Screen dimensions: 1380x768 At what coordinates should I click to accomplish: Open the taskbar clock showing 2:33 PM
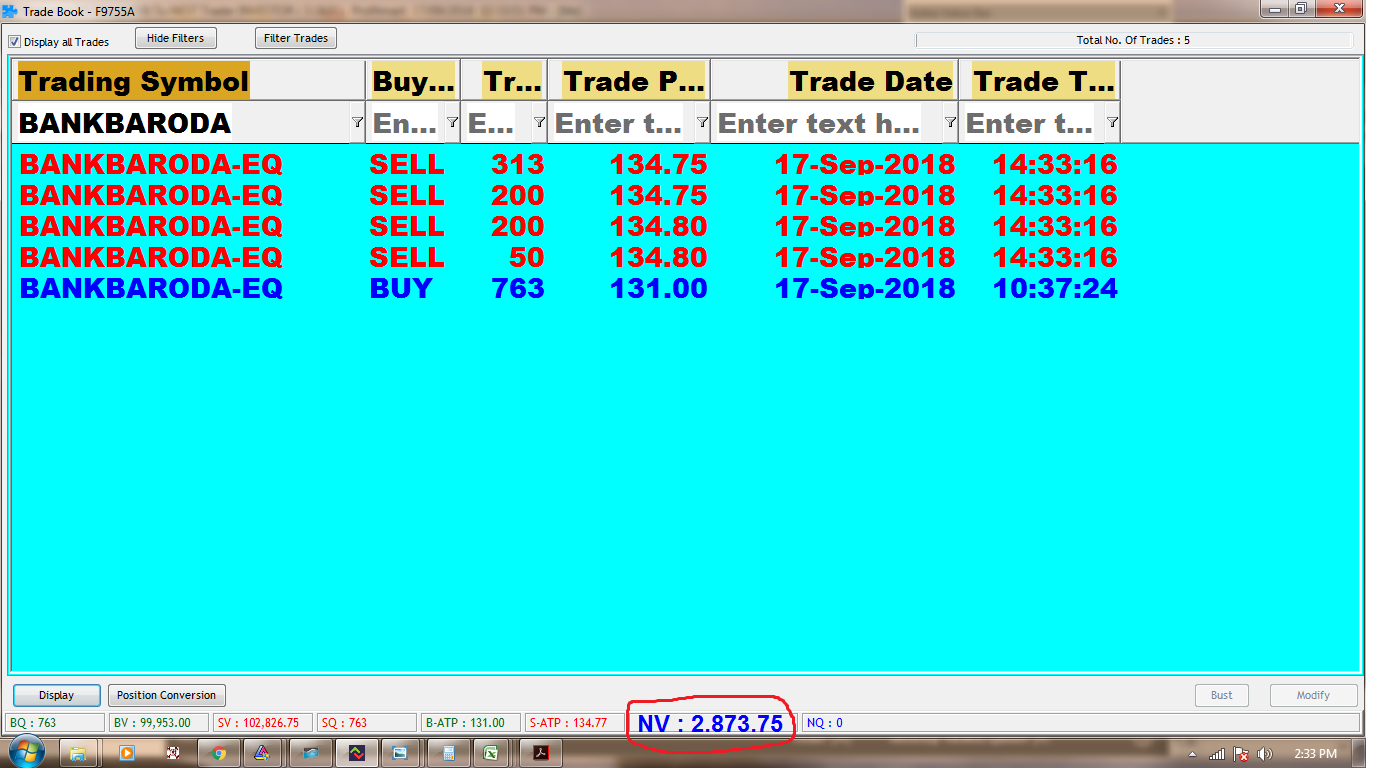(1315, 753)
